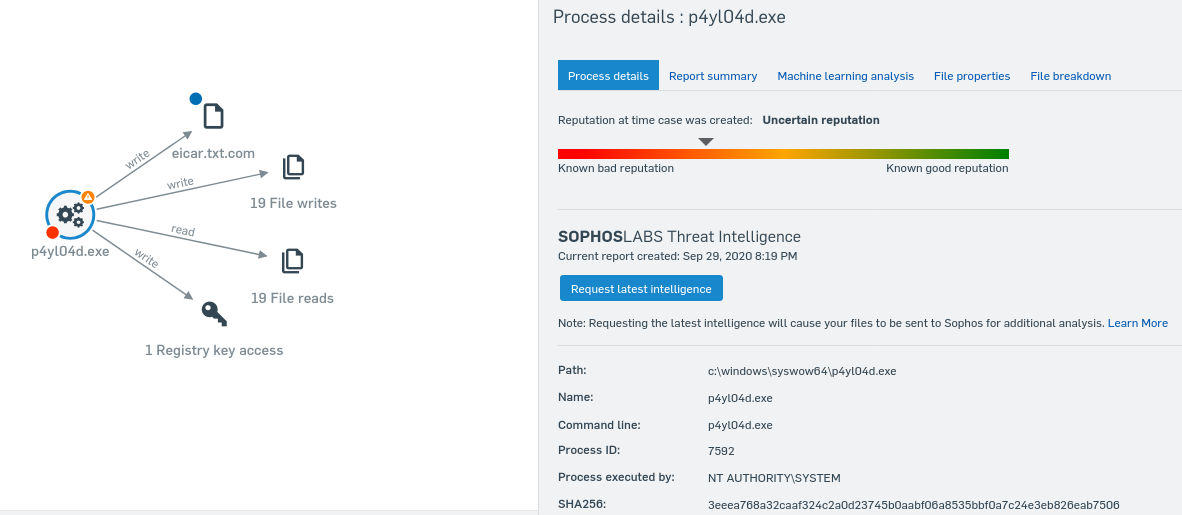This screenshot has height=515, width=1182.
Task: Open the Learn More link
Action: pyautogui.click(x=1137, y=323)
